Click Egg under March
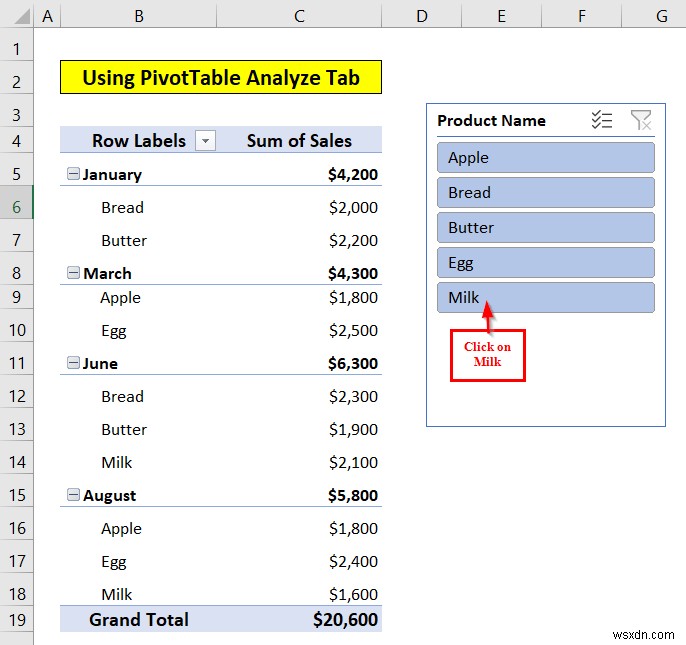This screenshot has width=686, height=645. tap(114, 331)
